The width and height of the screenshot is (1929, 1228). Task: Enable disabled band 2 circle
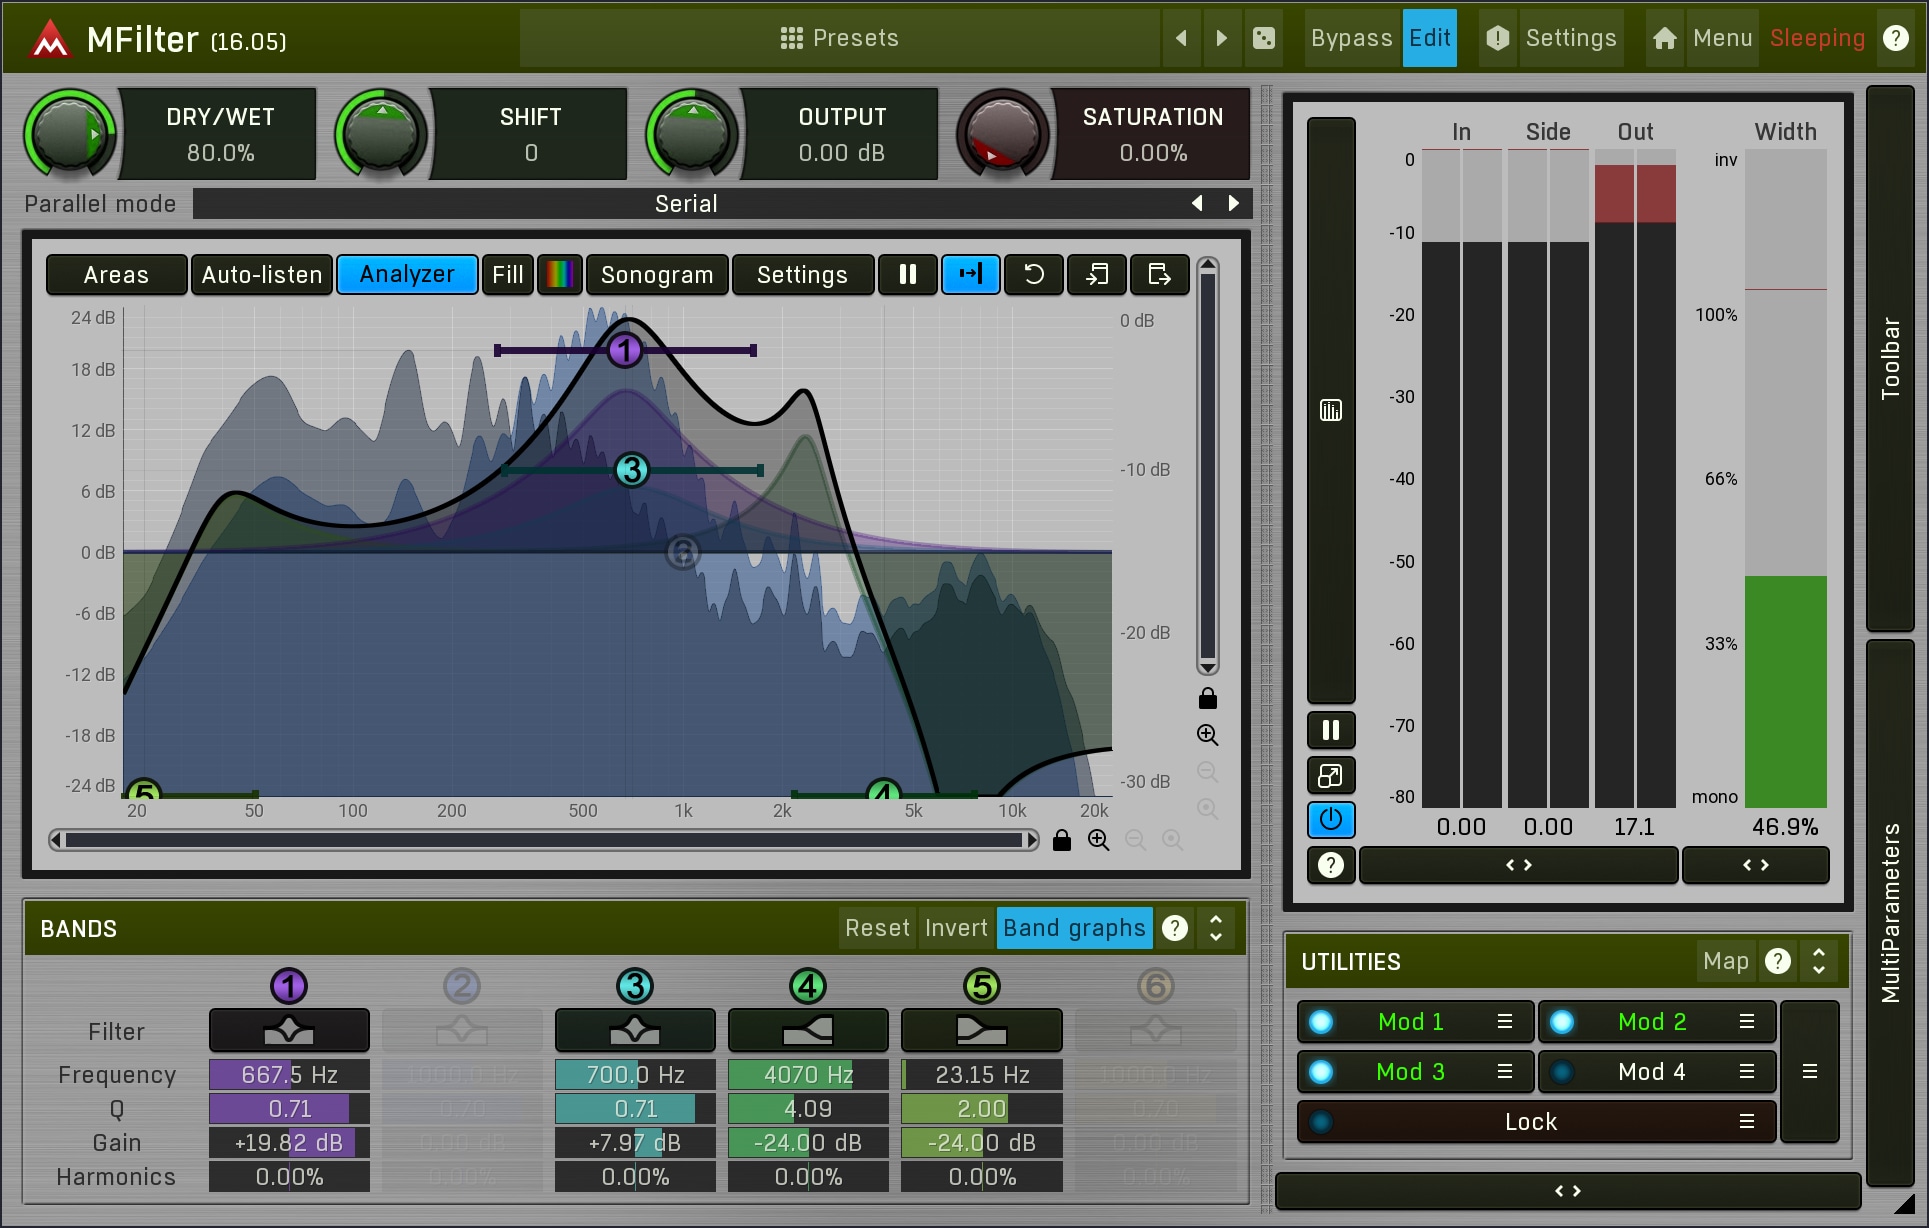462,986
